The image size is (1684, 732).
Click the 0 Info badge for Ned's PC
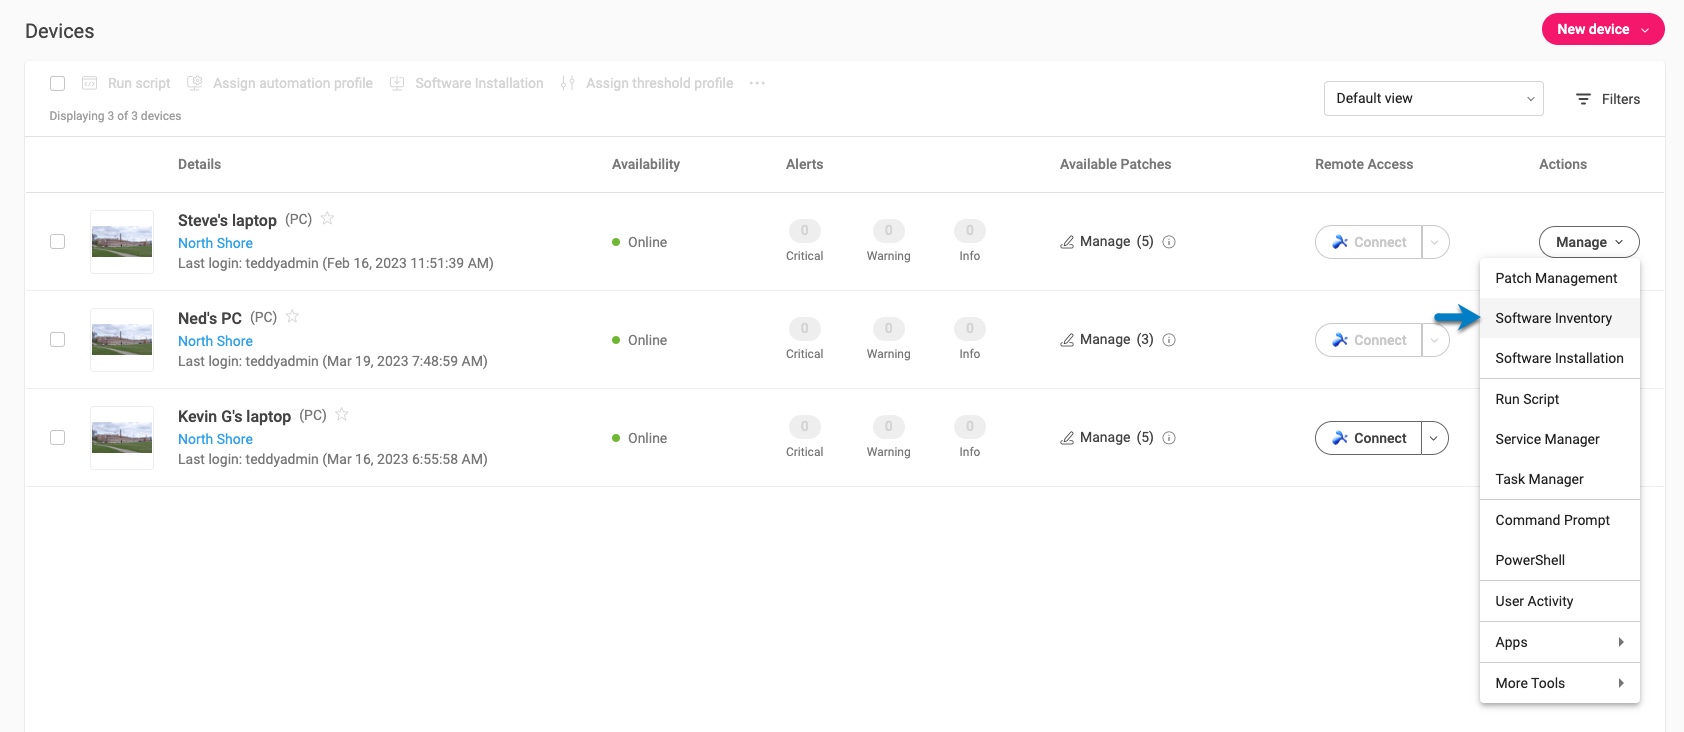pyautogui.click(x=969, y=329)
